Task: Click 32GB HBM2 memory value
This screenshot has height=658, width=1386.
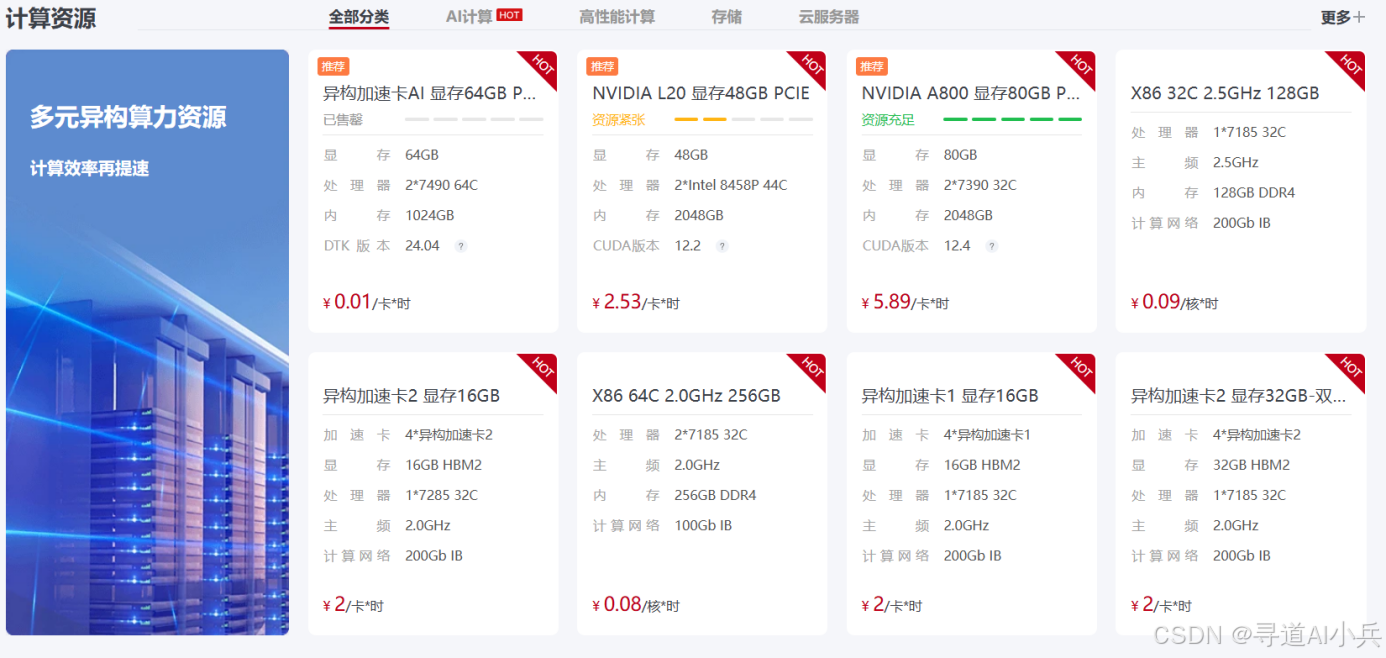Action: [1251, 465]
